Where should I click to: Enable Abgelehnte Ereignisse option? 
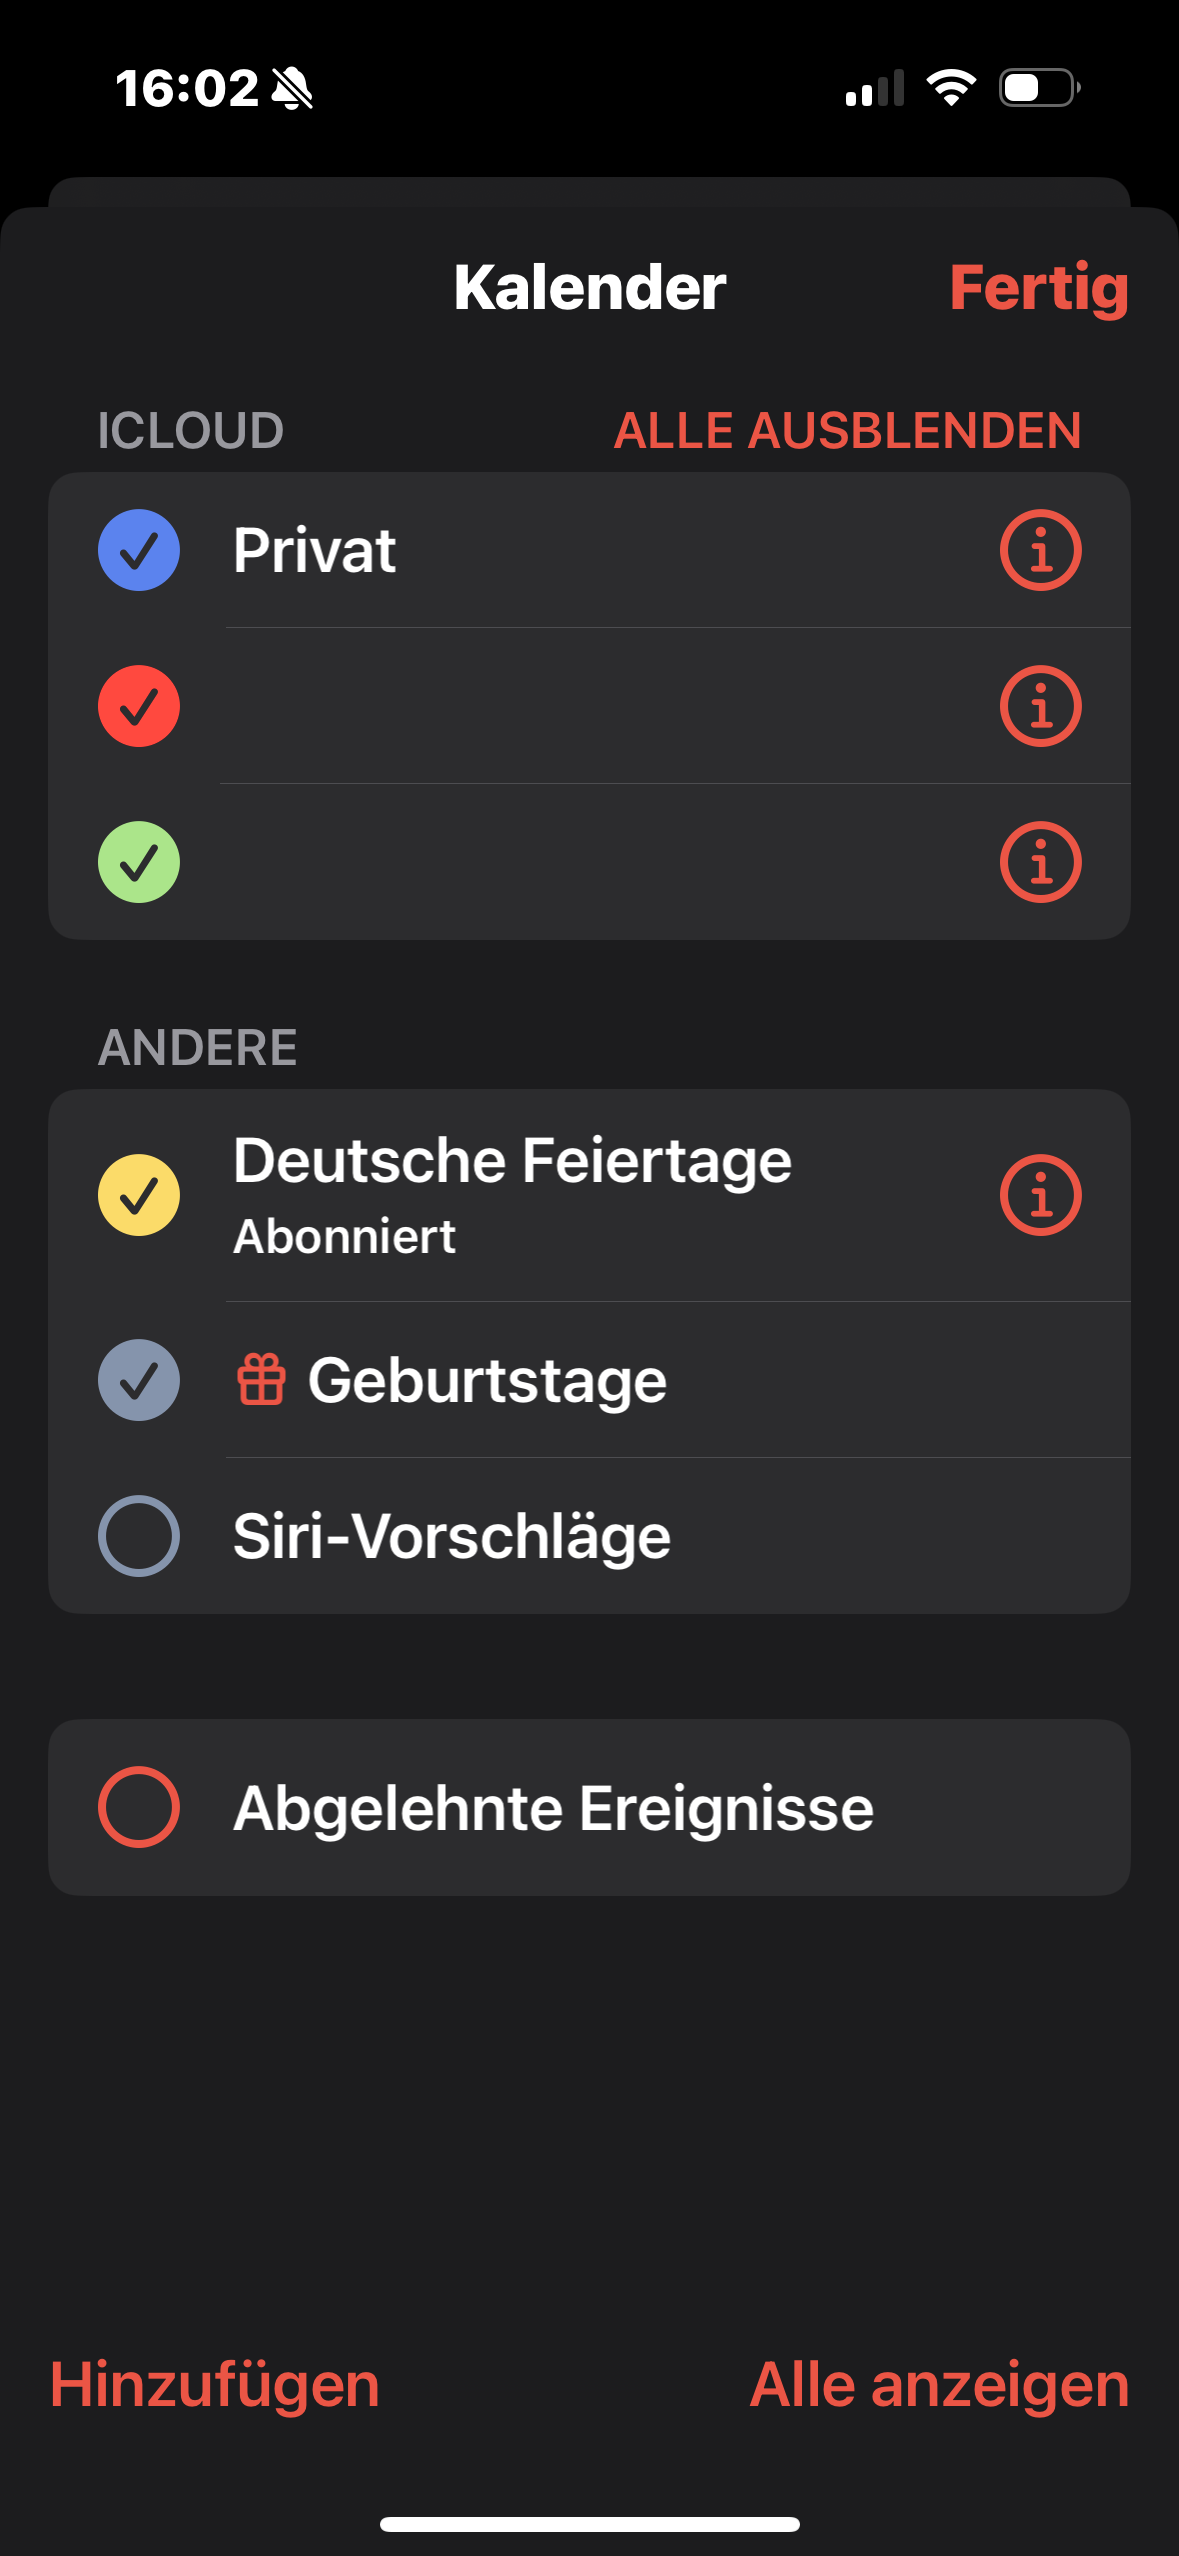[x=139, y=1807]
